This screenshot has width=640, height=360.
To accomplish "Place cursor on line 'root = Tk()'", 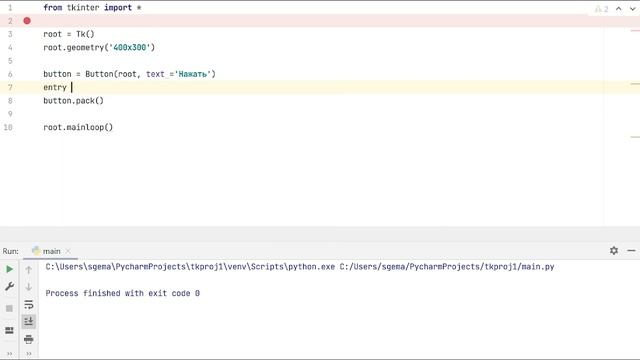I will pos(69,34).
